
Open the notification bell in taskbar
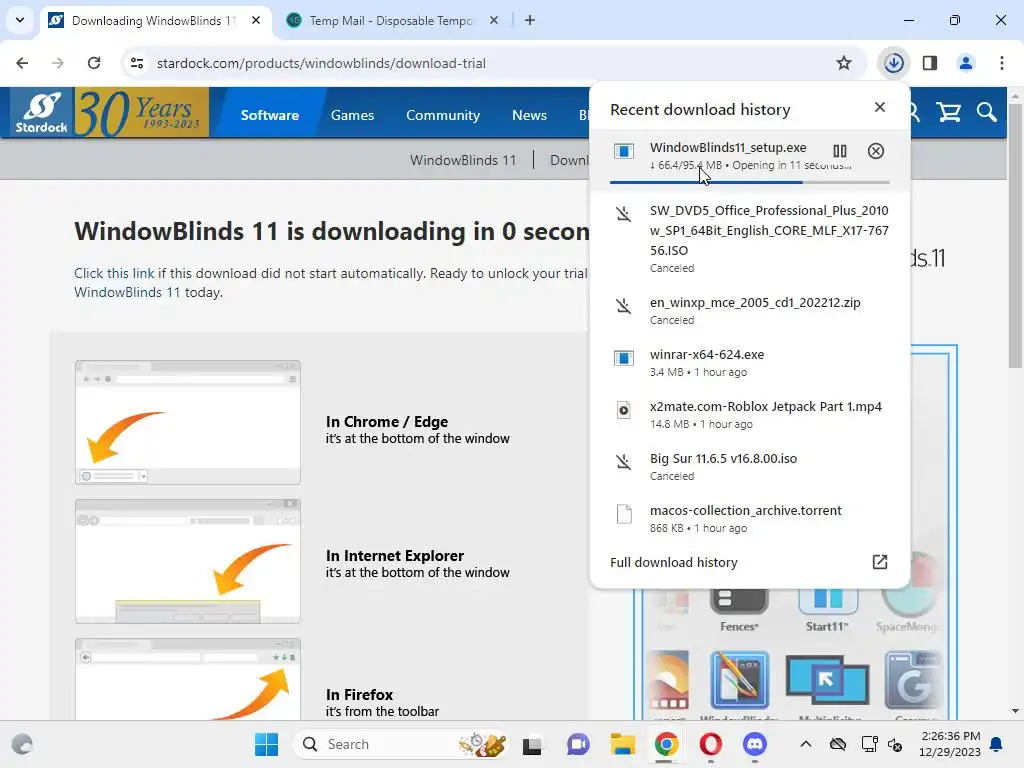tap(997, 744)
